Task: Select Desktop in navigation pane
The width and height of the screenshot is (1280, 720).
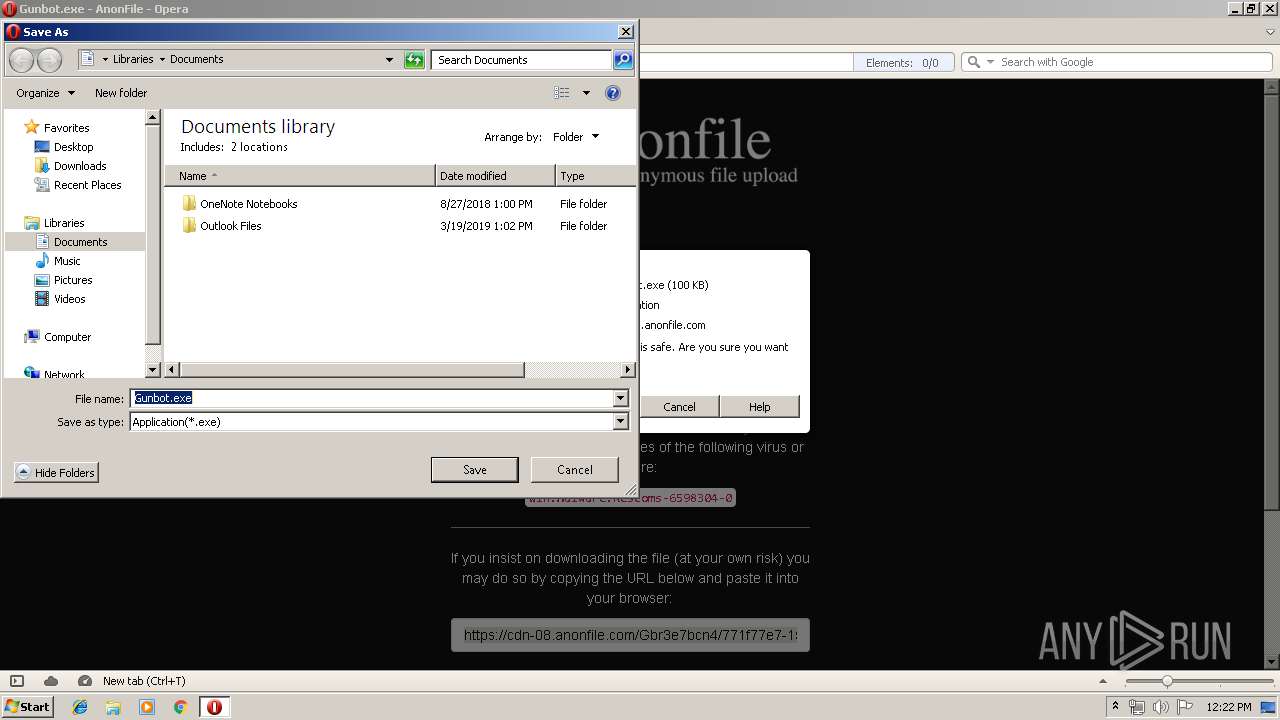Action: click(73, 147)
